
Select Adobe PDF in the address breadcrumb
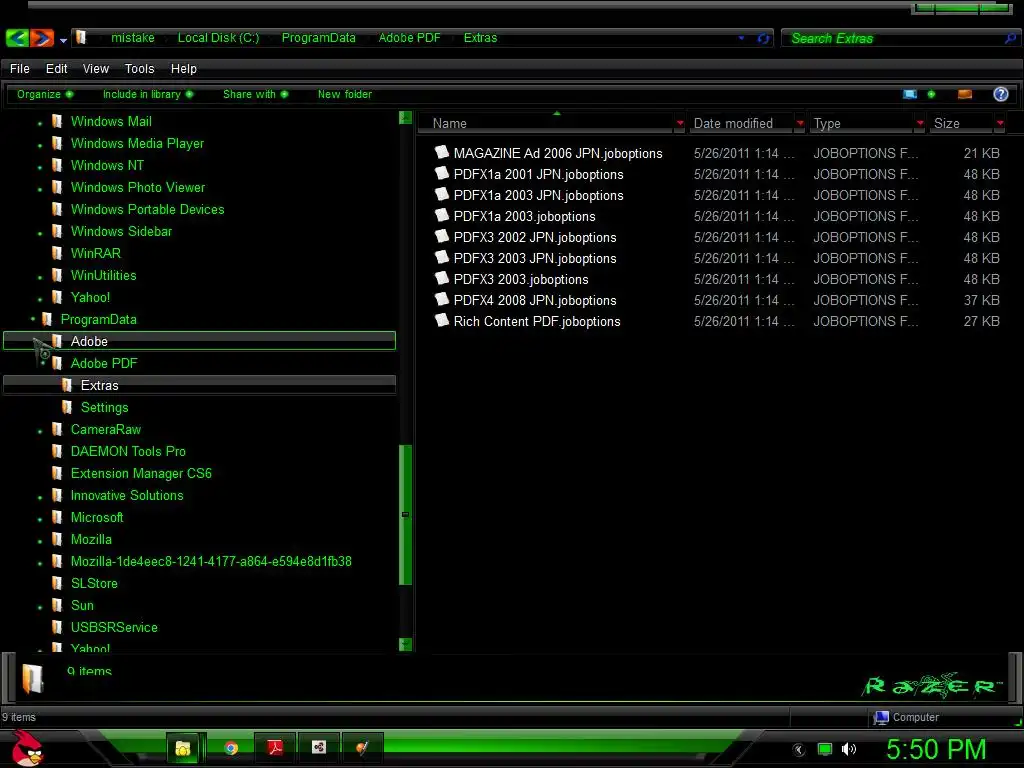tap(409, 38)
